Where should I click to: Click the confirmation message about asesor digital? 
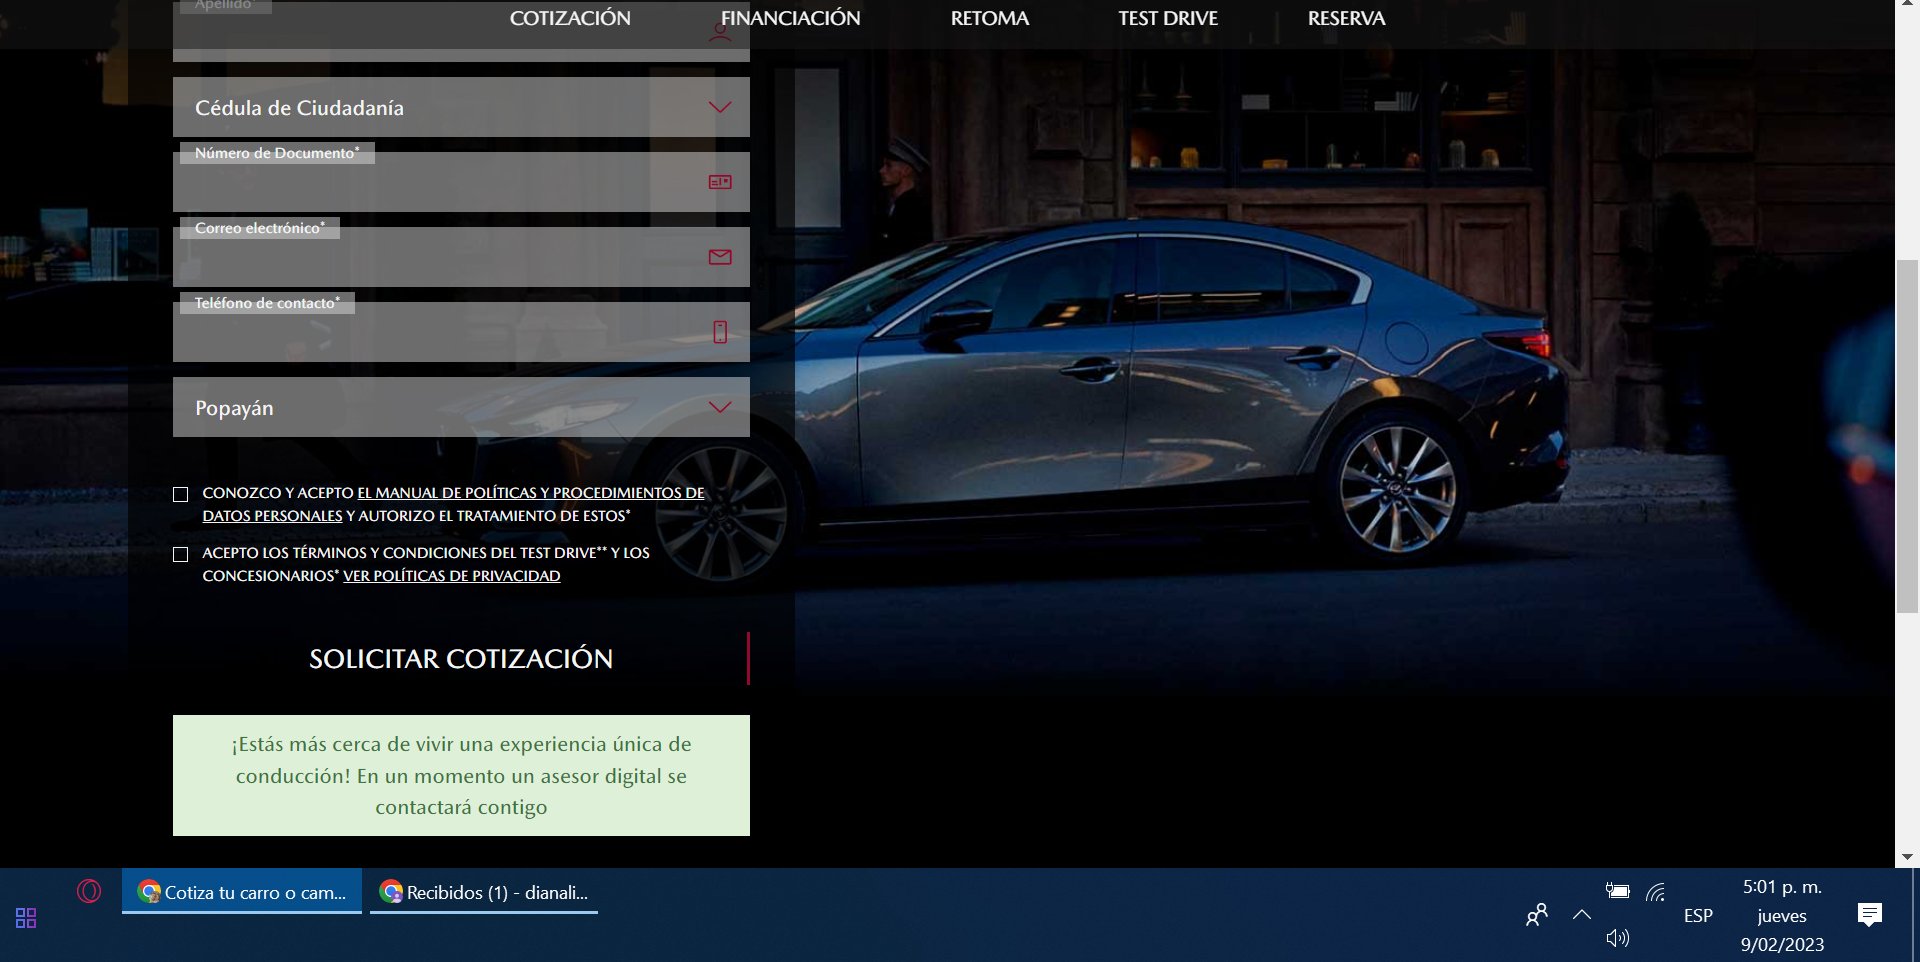461,775
